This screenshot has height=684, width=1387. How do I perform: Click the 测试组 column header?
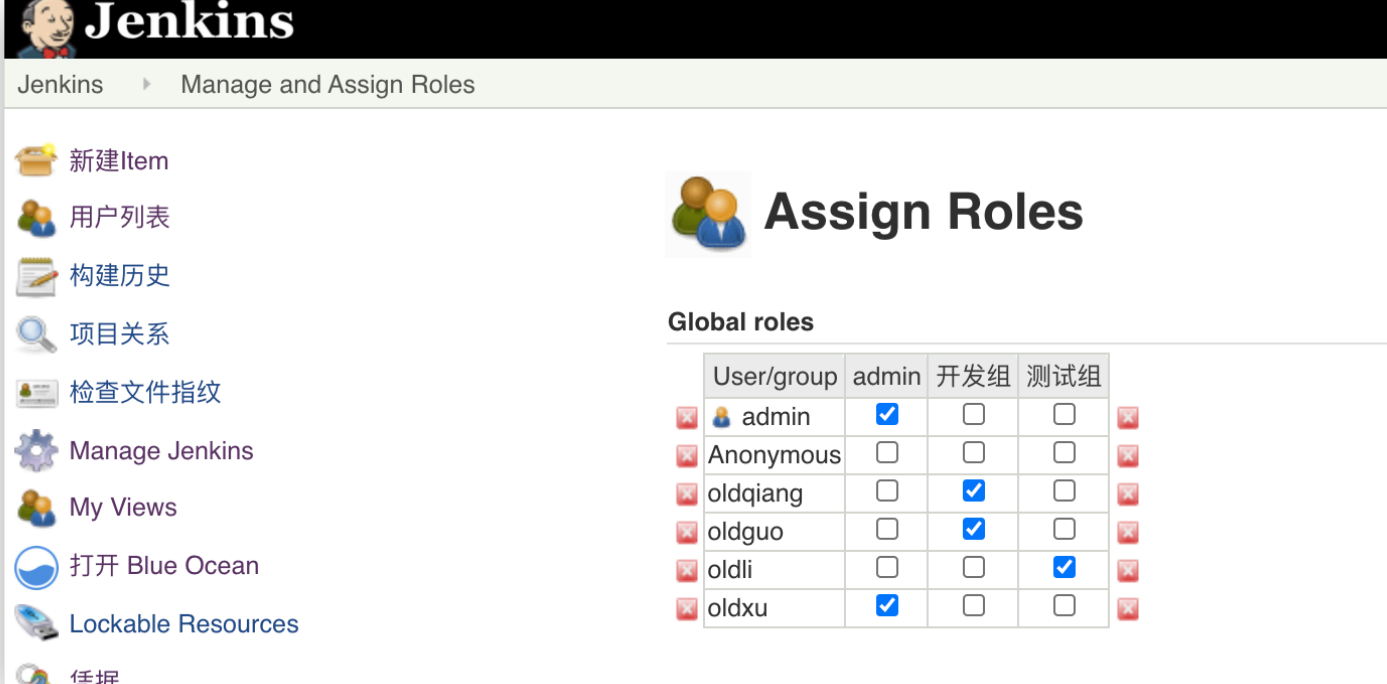[x=1063, y=377]
